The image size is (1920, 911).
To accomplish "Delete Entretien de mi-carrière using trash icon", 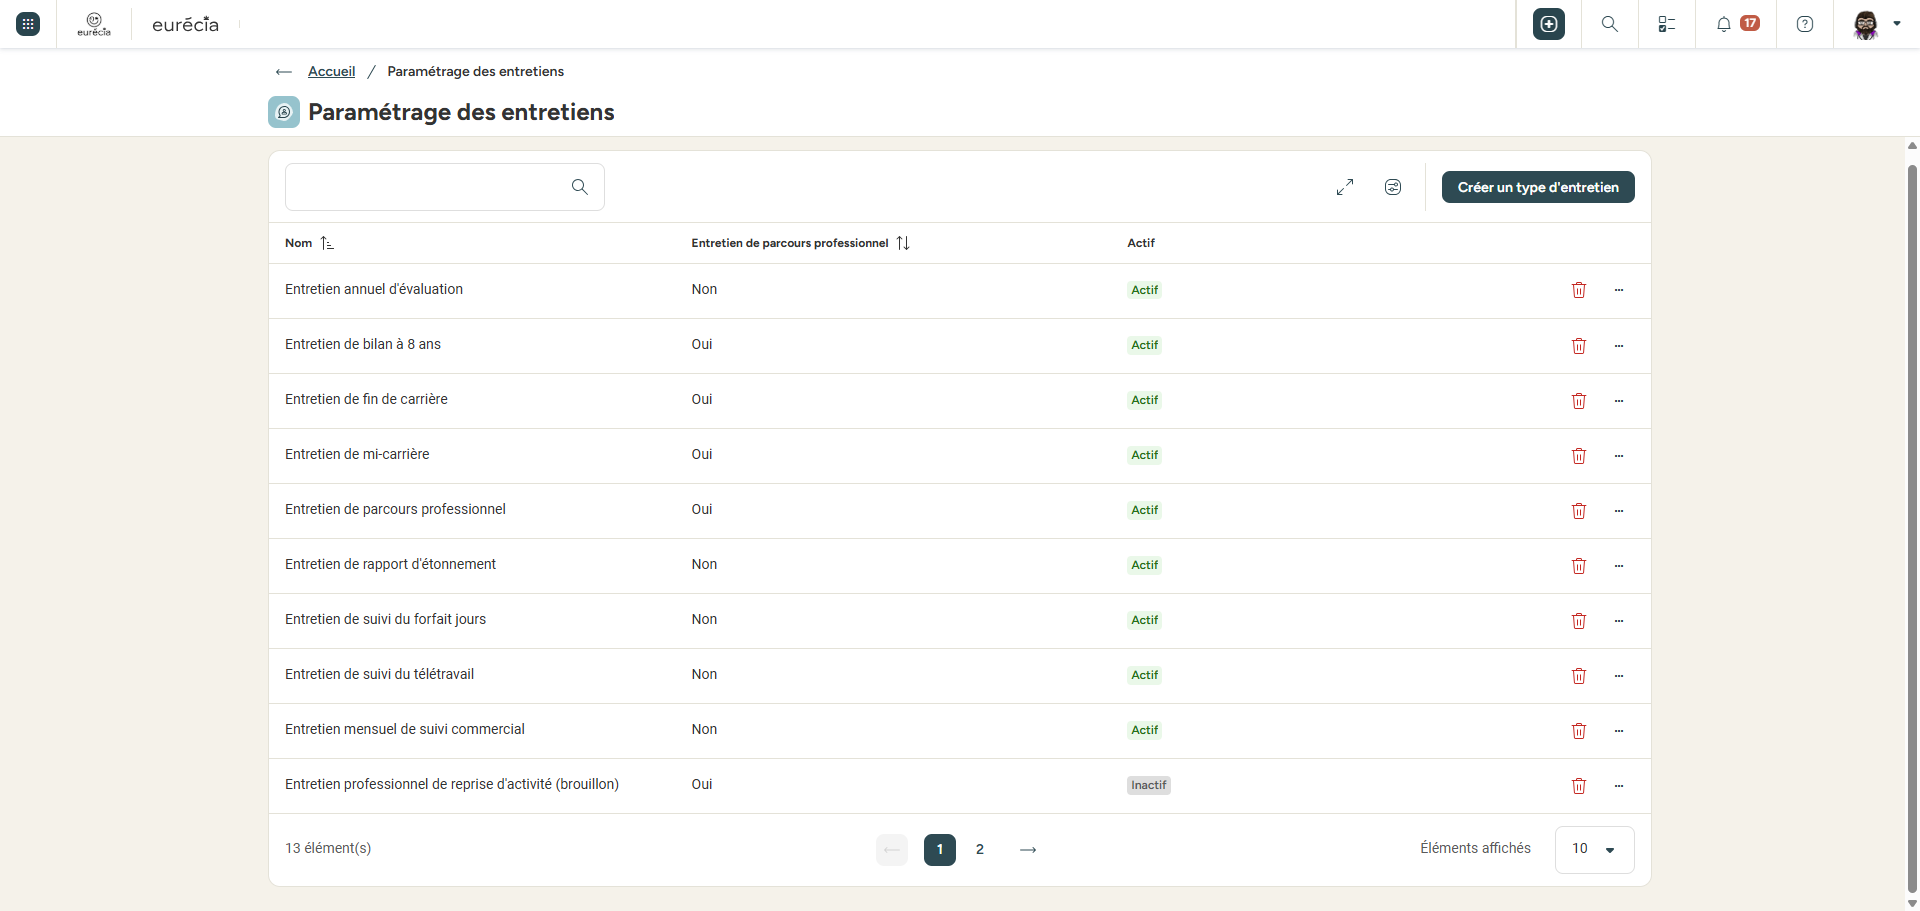I will coord(1579,456).
